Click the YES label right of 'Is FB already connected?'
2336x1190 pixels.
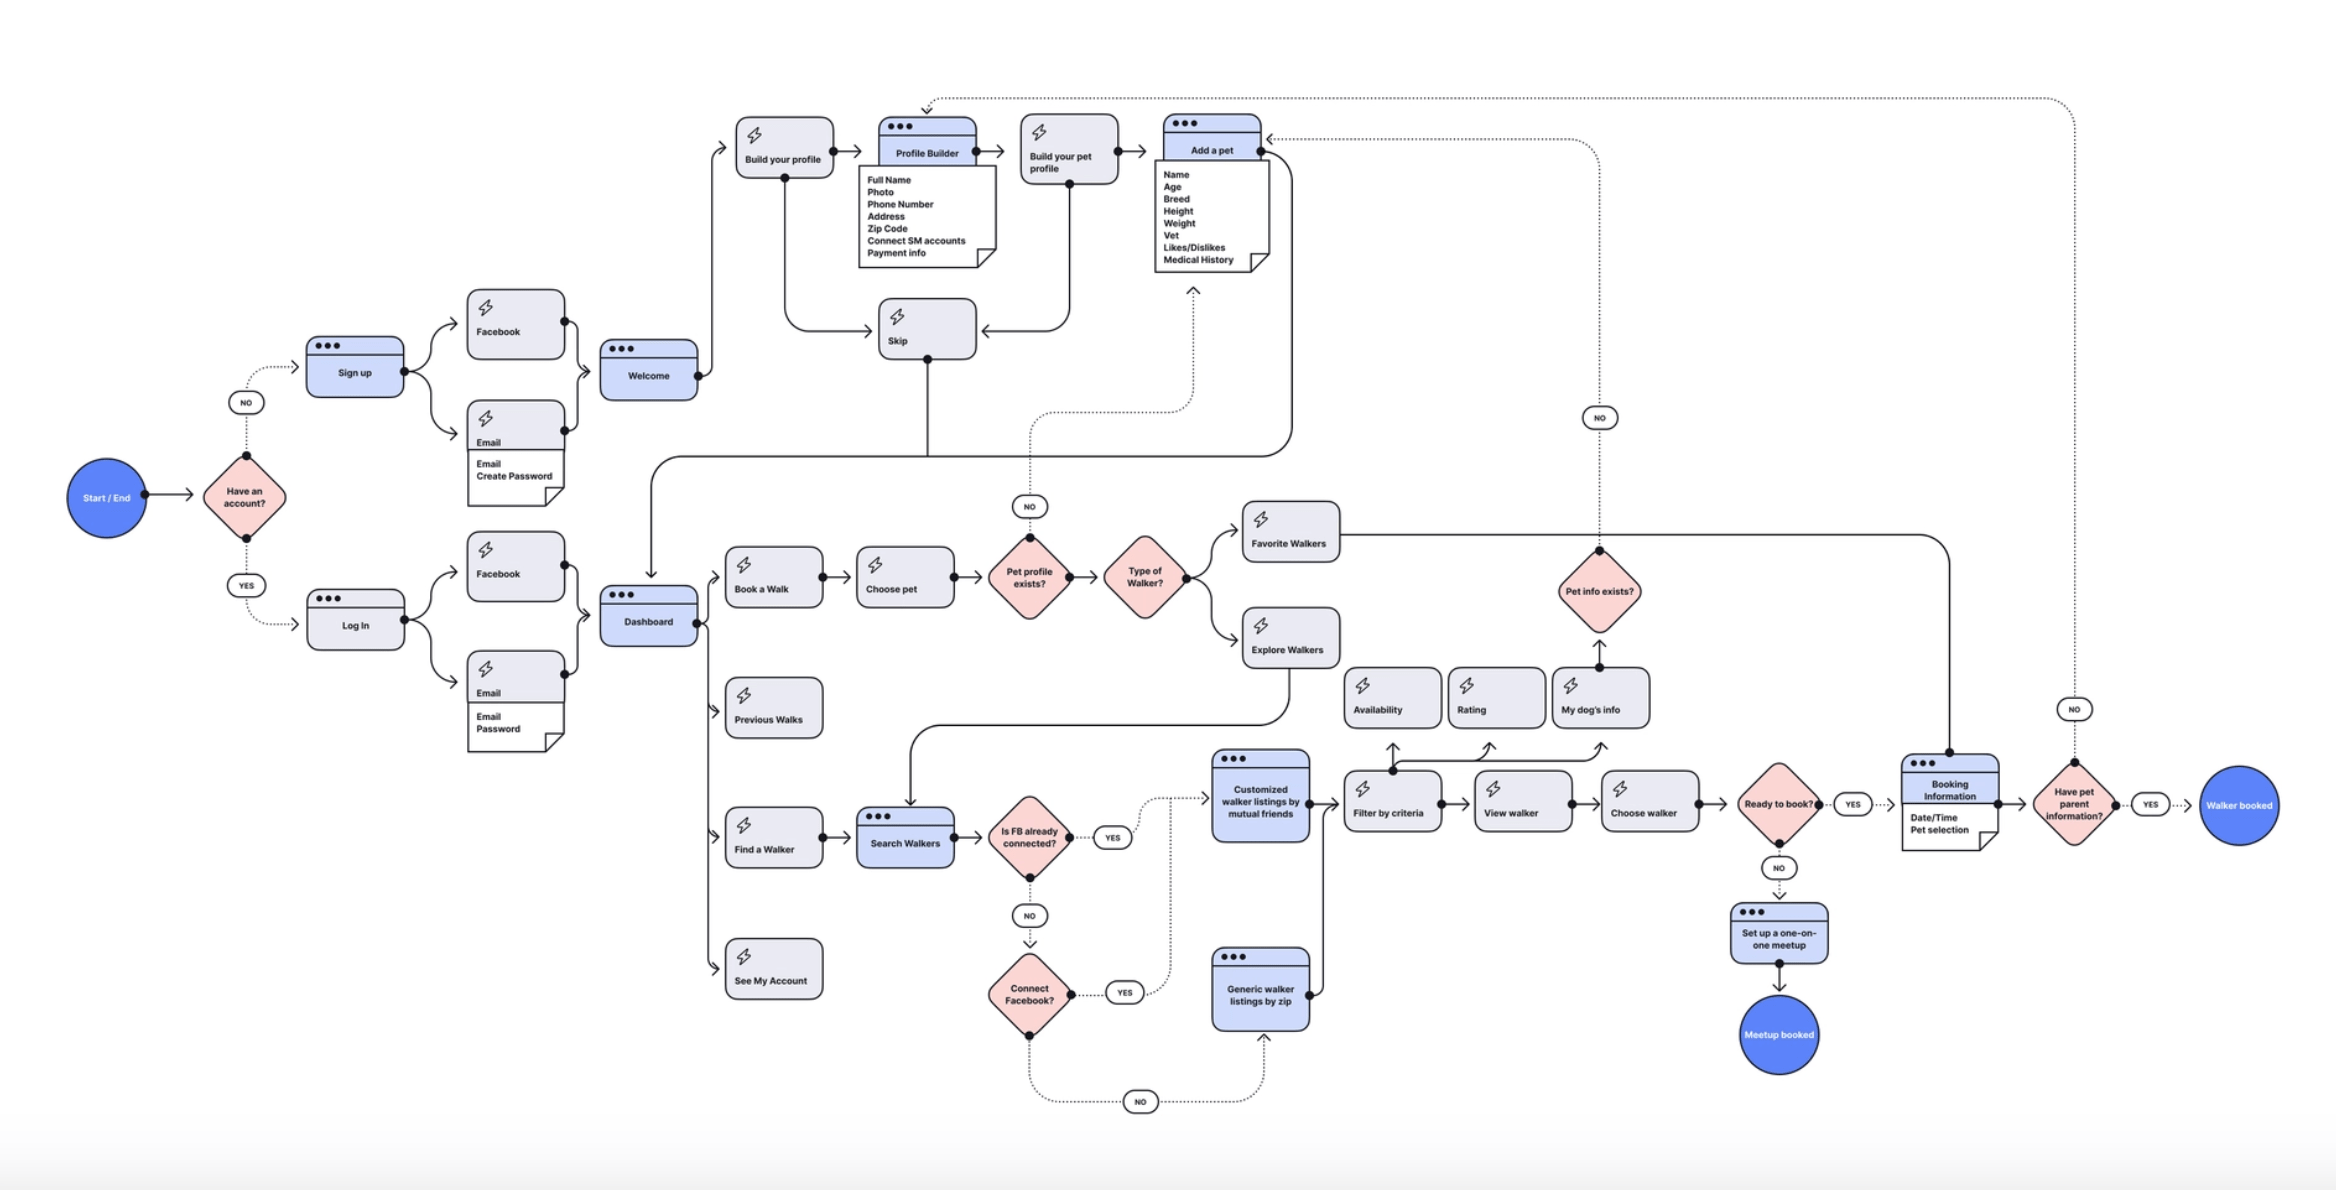click(x=1113, y=838)
